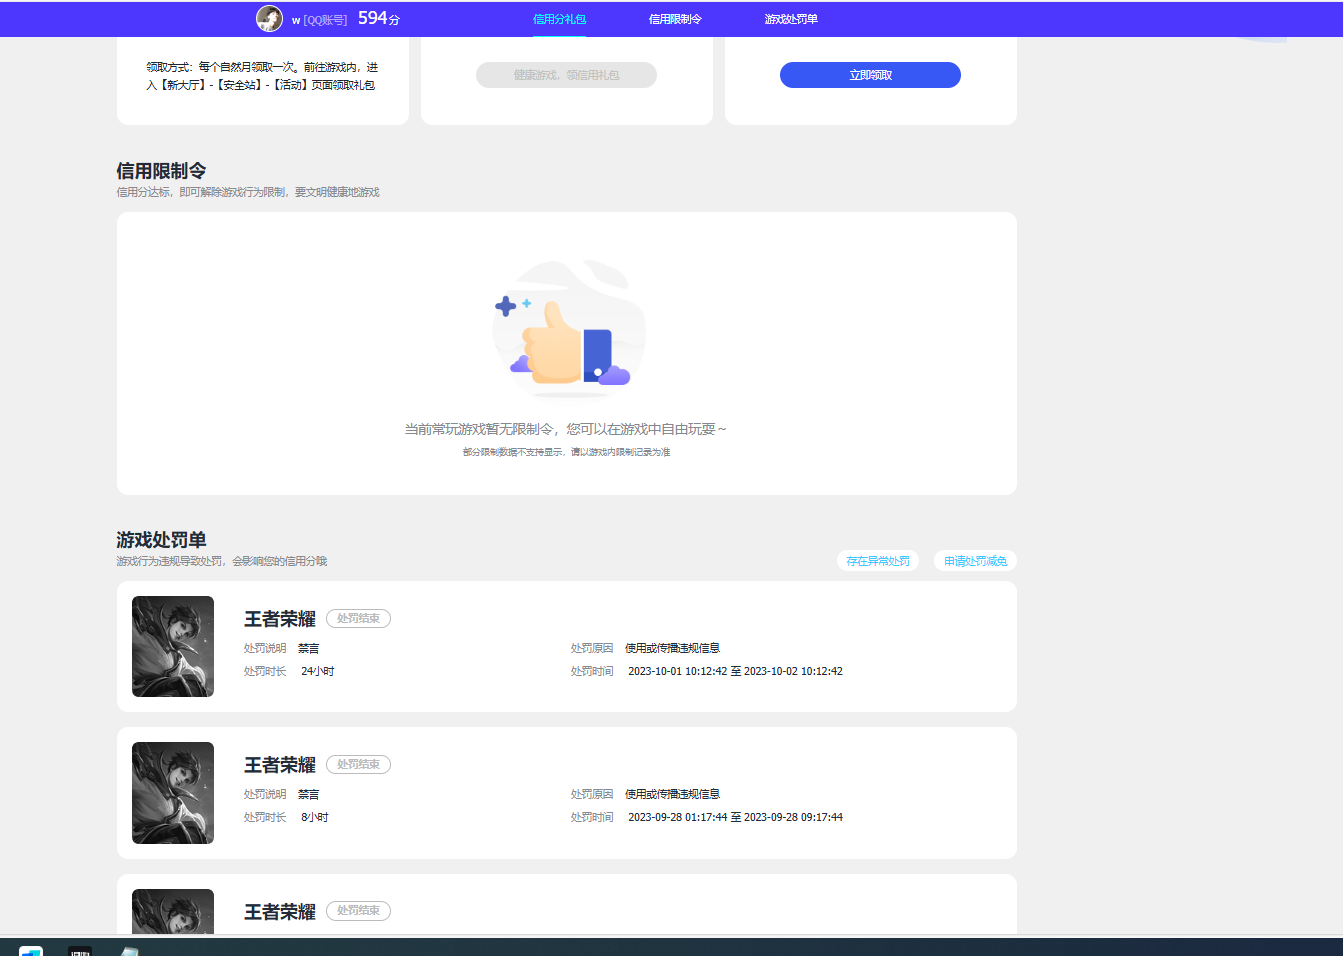Click the 594分 credit score display
This screenshot has height=956, width=1343.
(377, 18)
